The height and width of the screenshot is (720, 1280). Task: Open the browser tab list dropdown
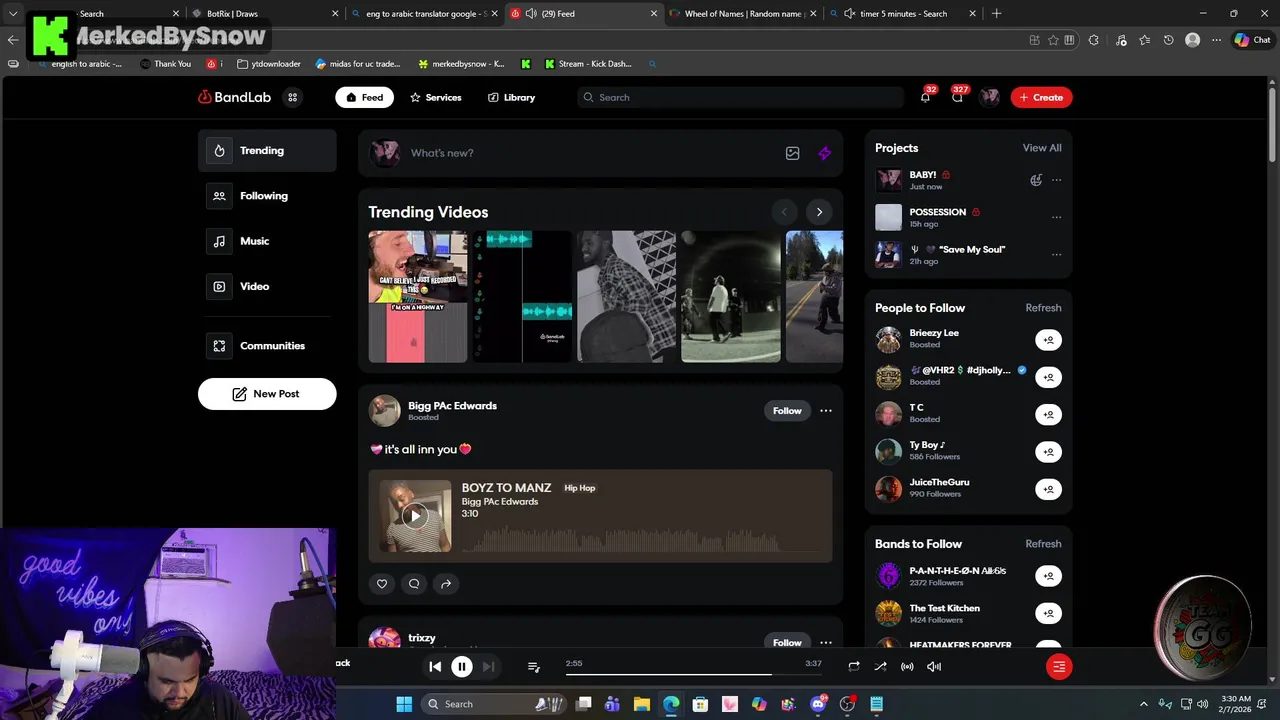tap(13, 14)
